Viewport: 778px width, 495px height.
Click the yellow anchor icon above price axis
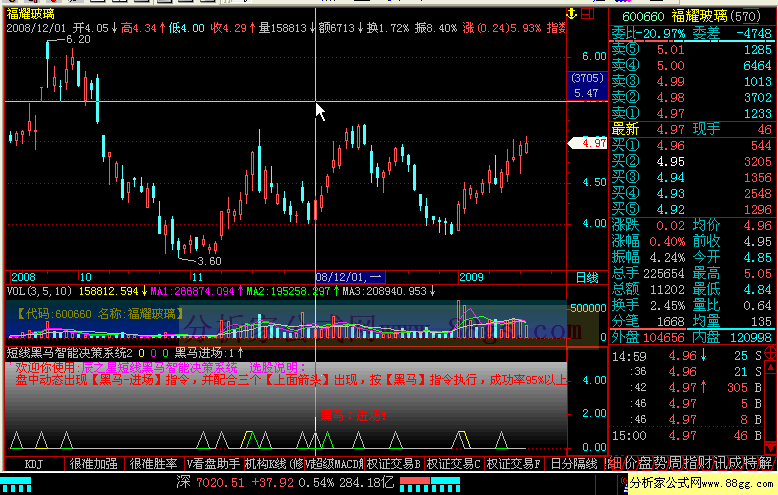coord(572,14)
